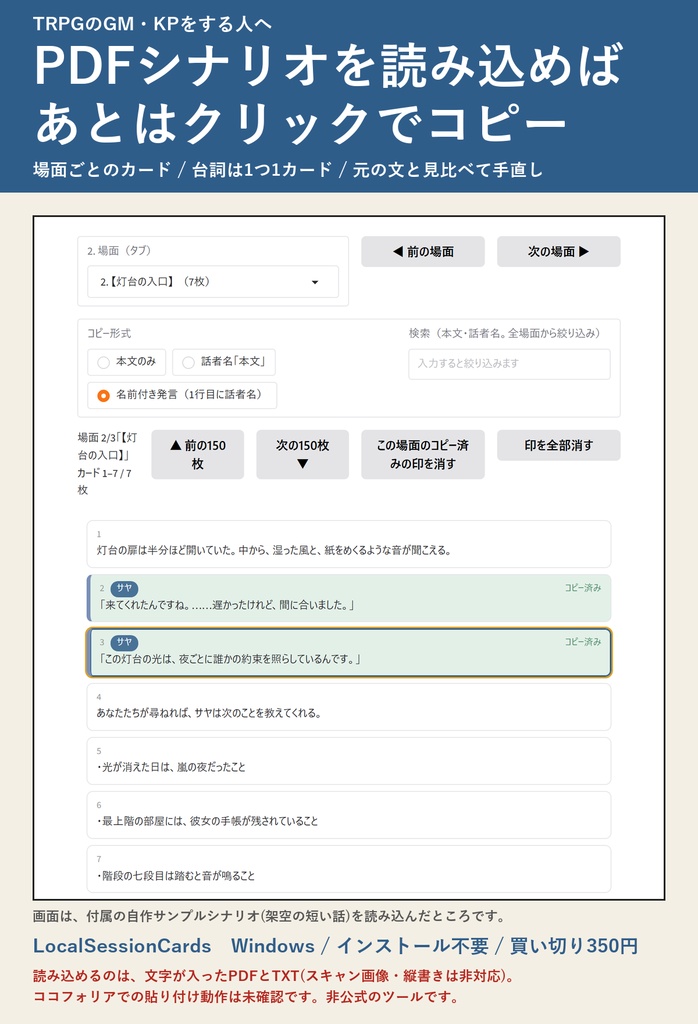The height and width of the screenshot is (1024, 698).
Task: Show next 150 cards with 次の150枚
Action: pyautogui.click(x=302, y=455)
